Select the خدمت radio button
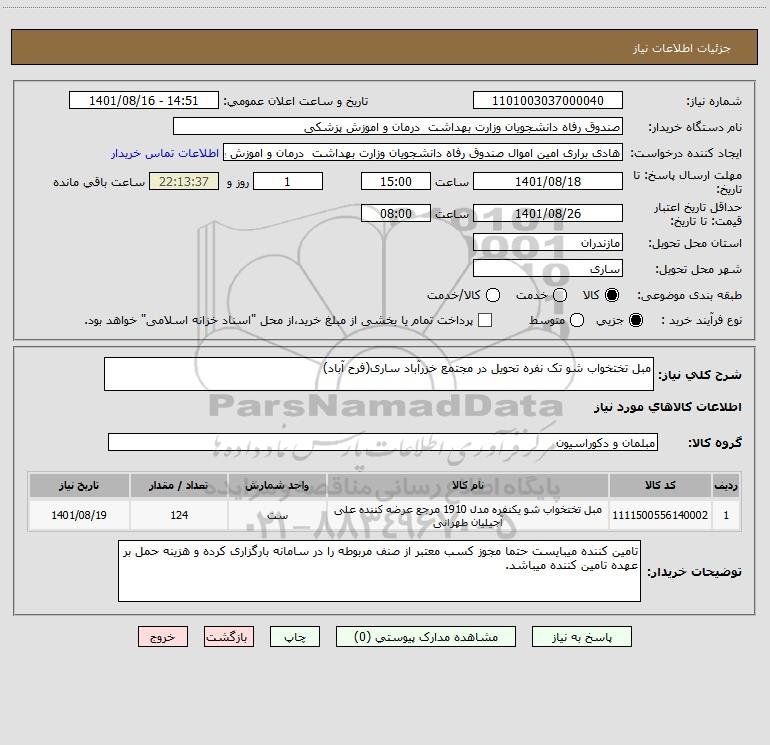The width and height of the screenshot is (770, 745). tap(560, 295)
